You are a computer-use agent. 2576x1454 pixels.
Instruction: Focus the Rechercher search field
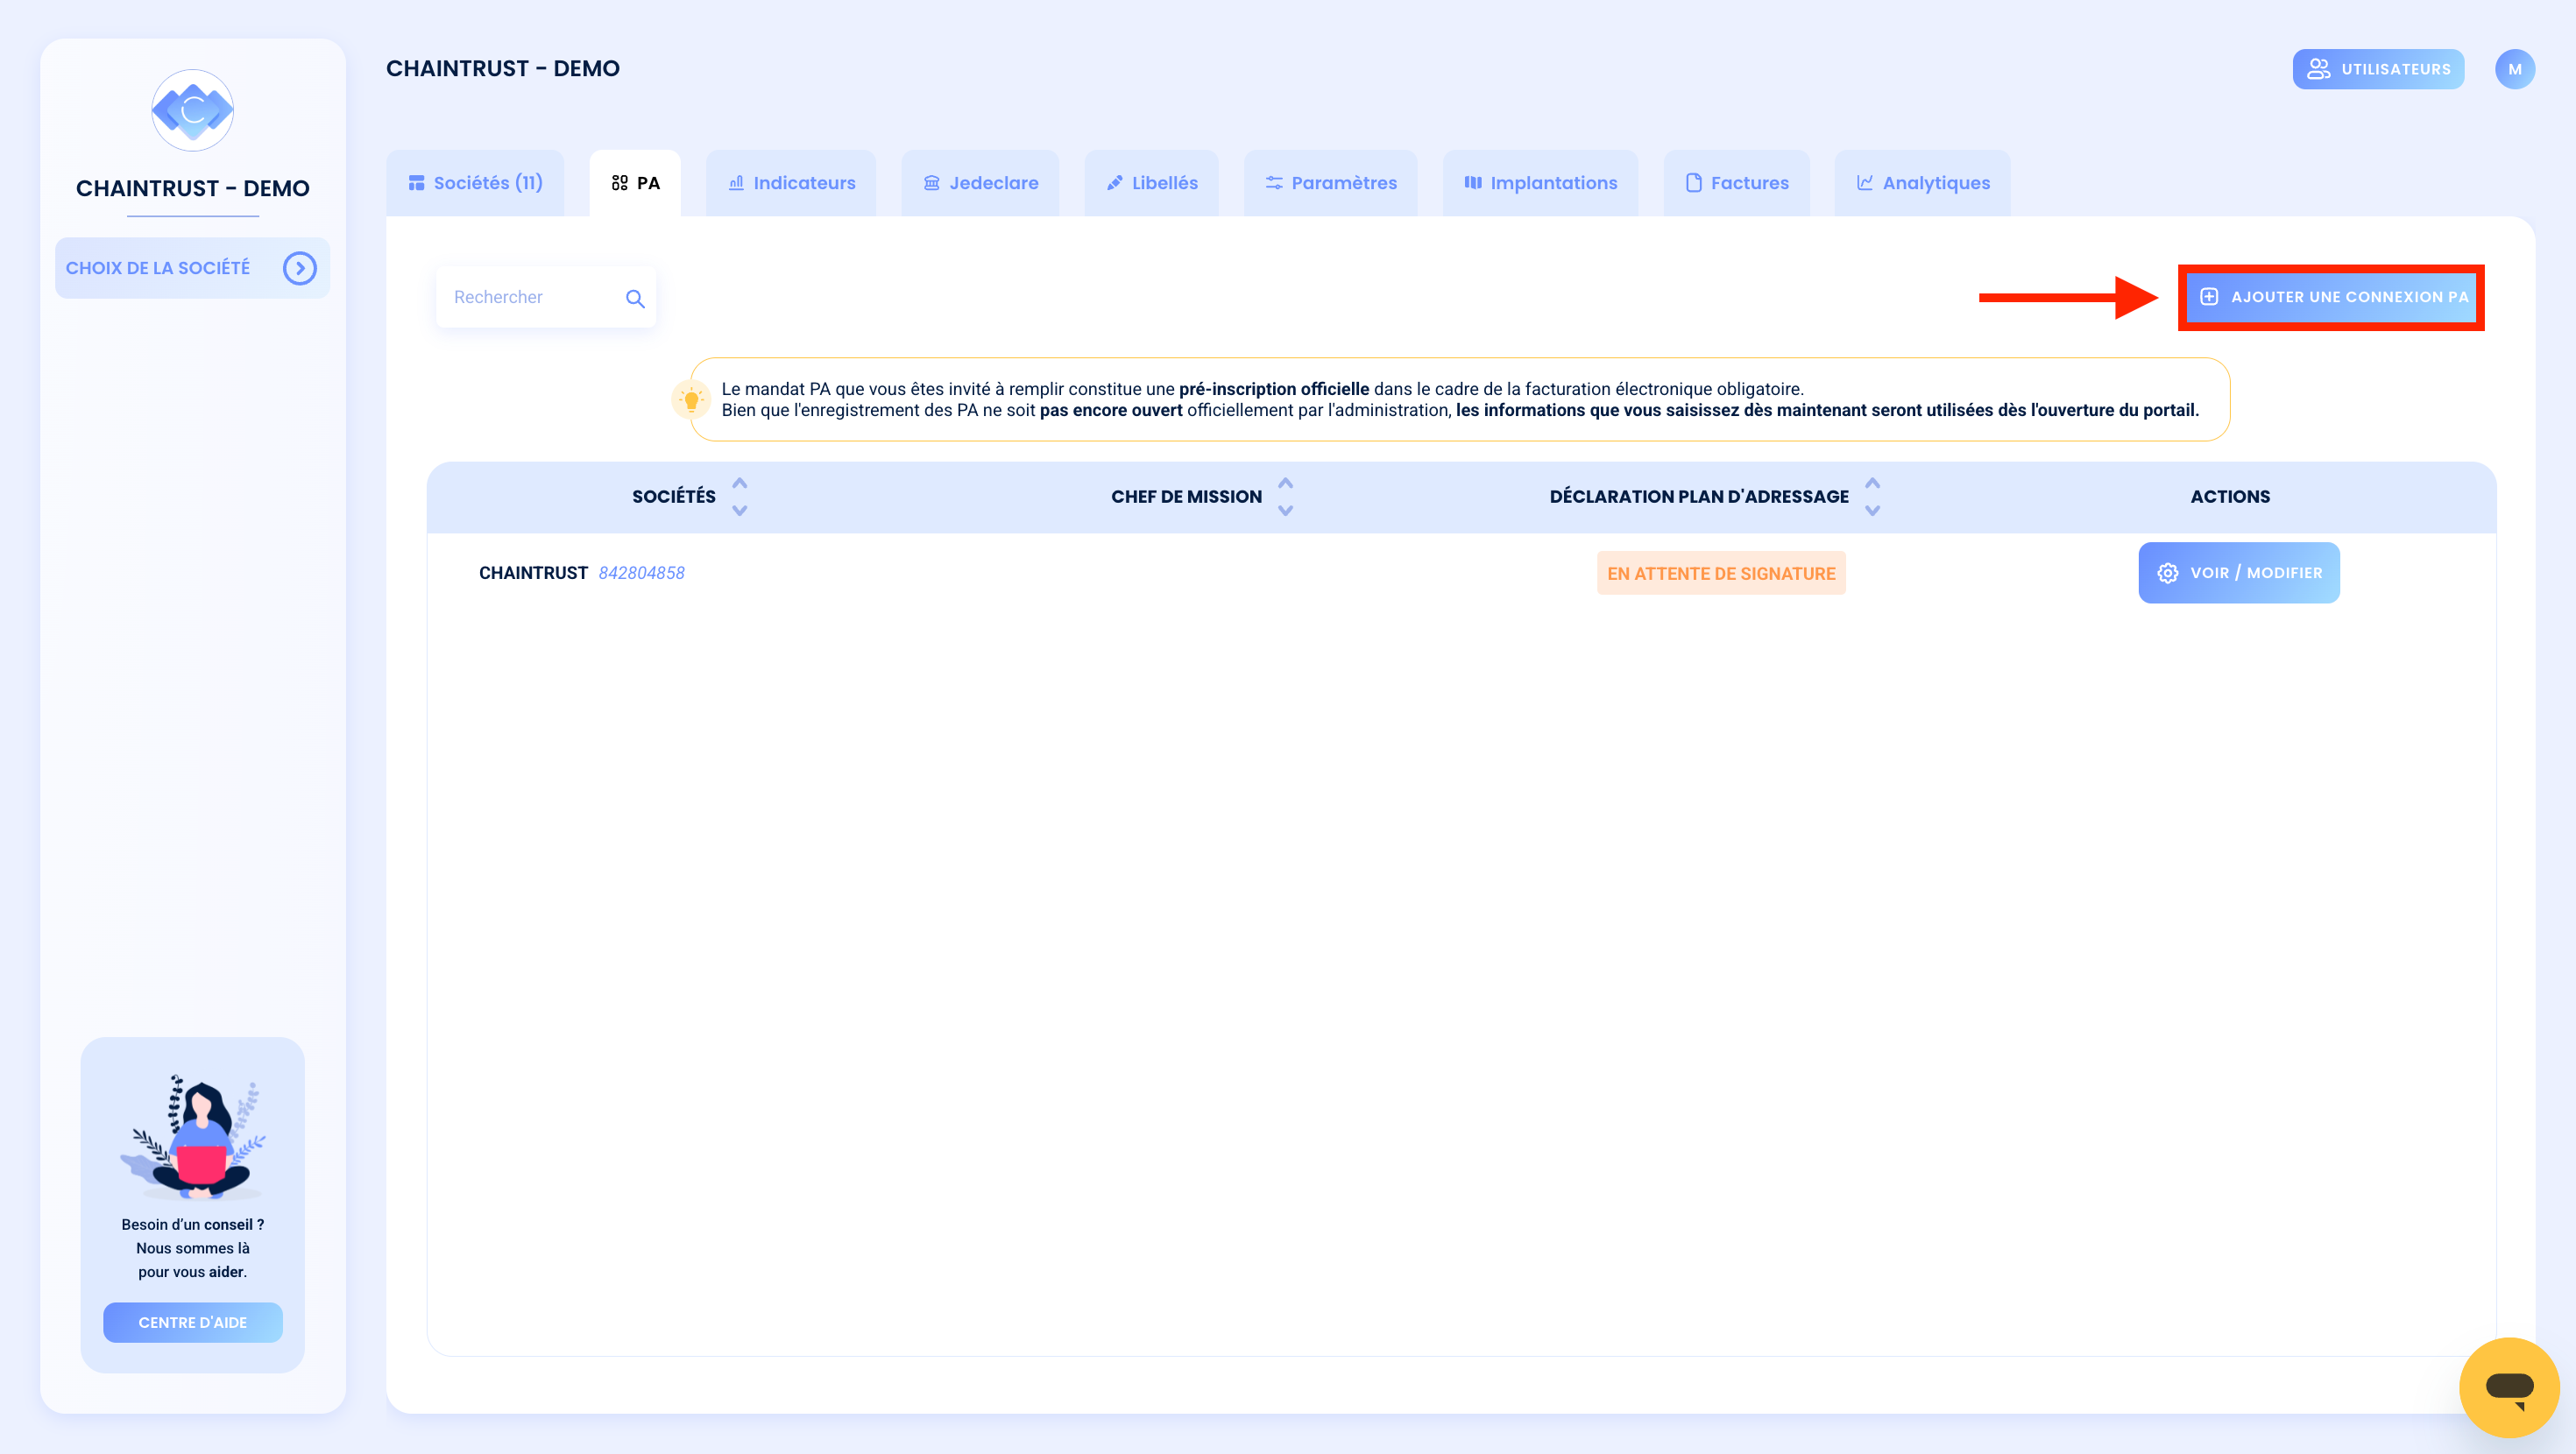pos(545,297)
